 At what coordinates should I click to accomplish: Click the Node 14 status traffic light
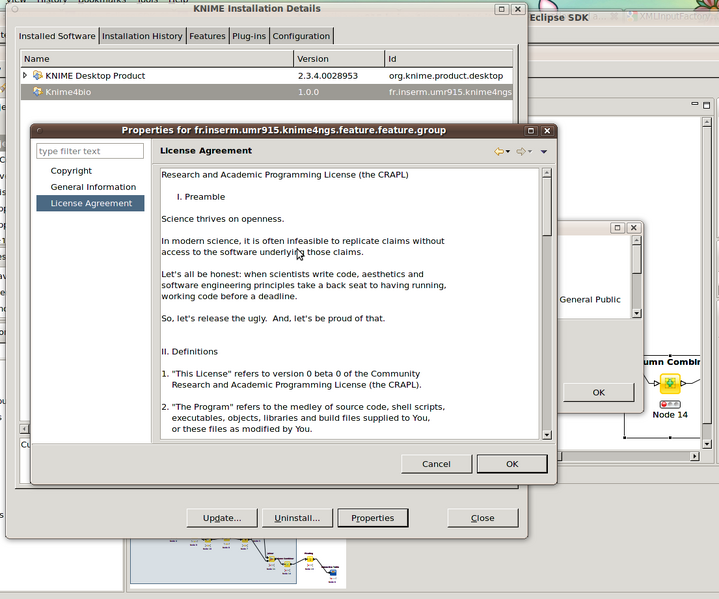click(670, 404)
